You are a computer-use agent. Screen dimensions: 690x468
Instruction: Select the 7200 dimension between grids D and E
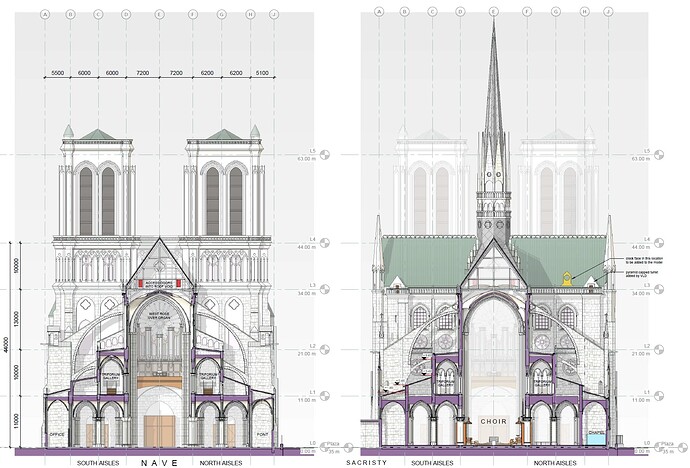(x=143, y=73)
